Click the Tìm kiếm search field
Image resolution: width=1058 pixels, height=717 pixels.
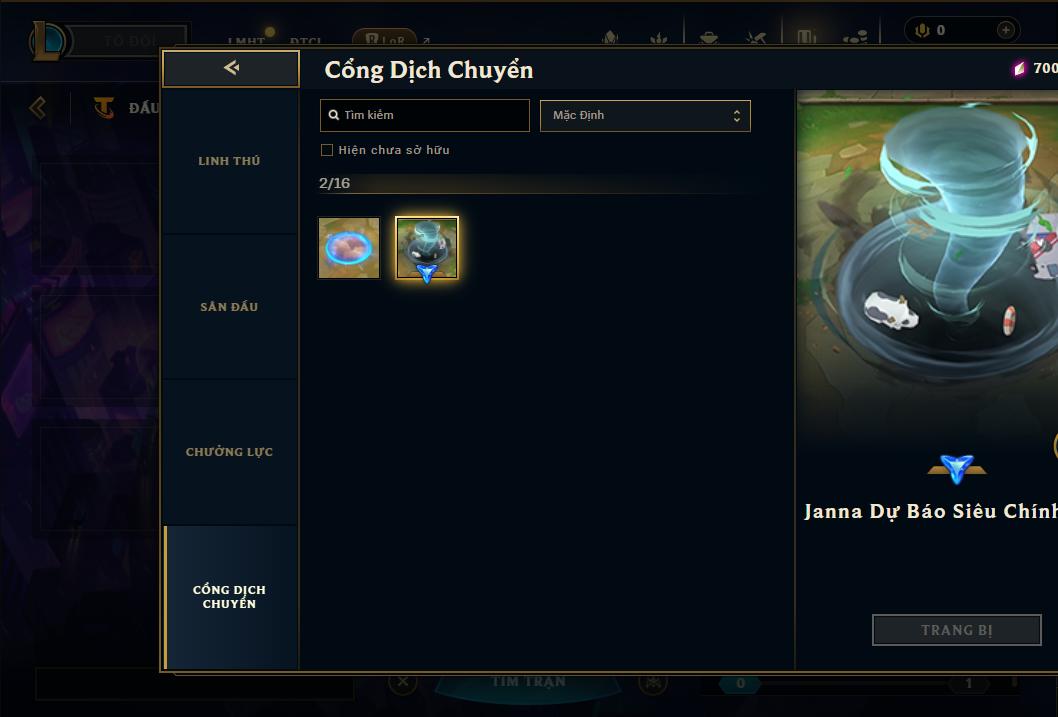[x=424, y=115]
